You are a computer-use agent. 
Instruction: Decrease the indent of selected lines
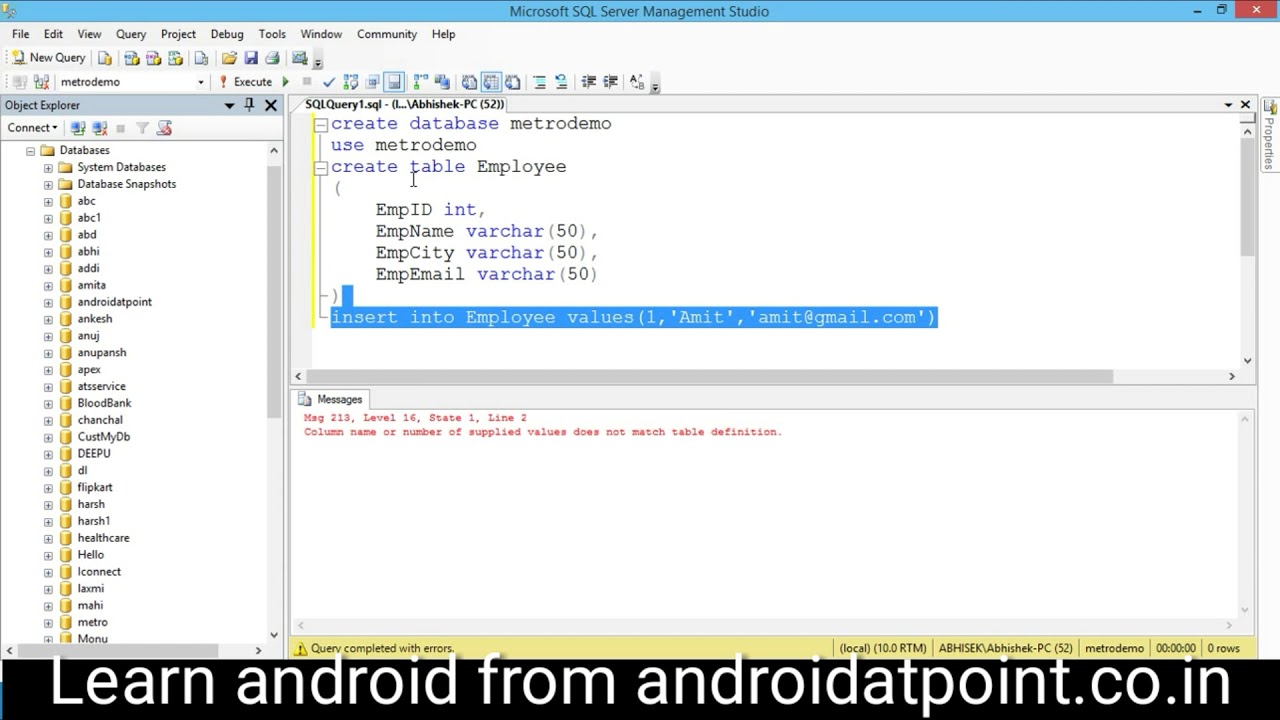(588, 82)
